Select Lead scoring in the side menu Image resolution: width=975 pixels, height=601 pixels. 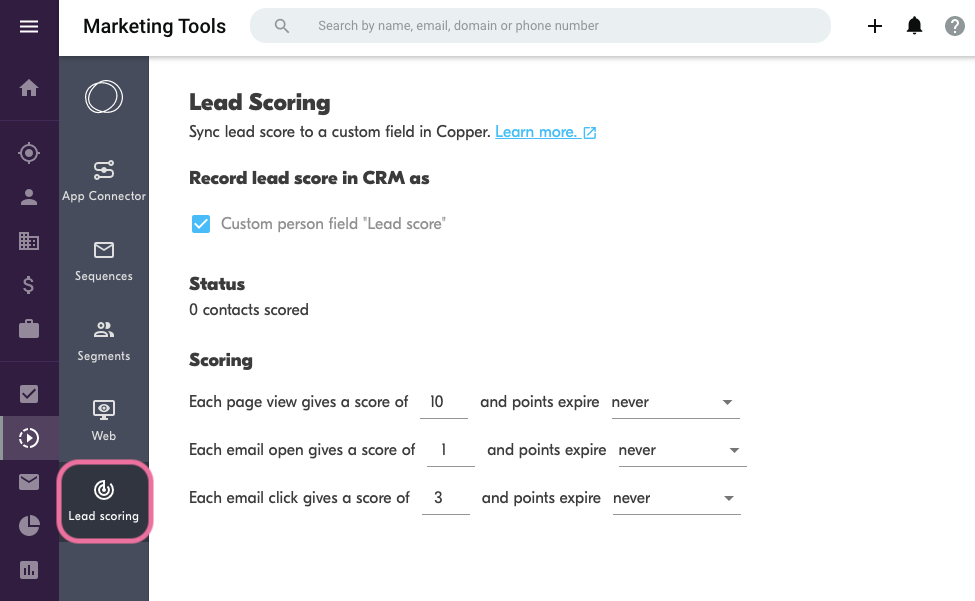tap(104, 501)
